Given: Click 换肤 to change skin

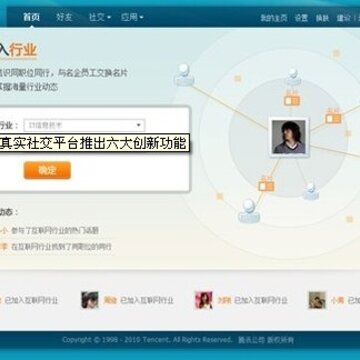Looking at the screenshot, I should click(322, 18).
